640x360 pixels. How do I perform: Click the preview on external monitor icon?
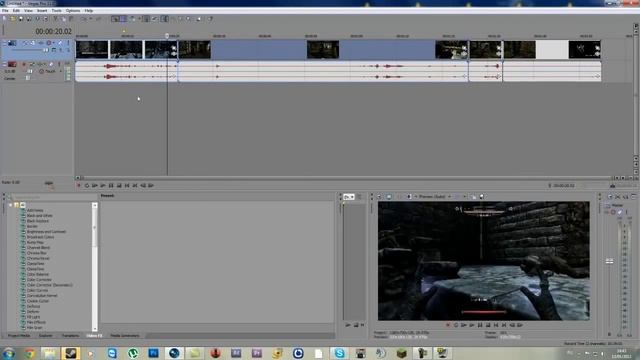[x=389, y=197]
